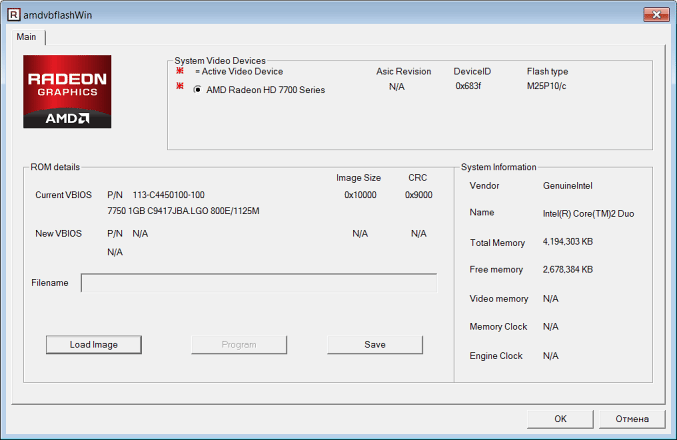Click the Engine Clock label
The height and width of the screenshot is (440, 677).
click(496, 356)
